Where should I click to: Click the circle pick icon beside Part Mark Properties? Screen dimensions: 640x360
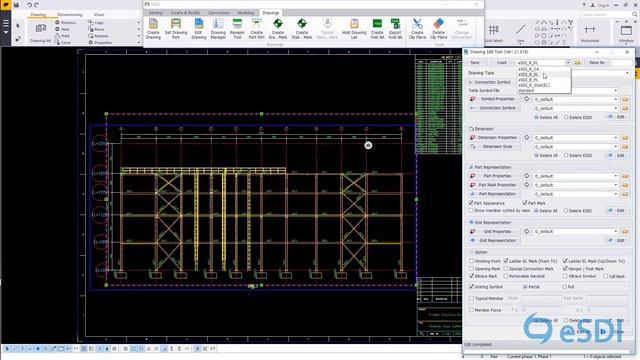[x=527, y=185]
